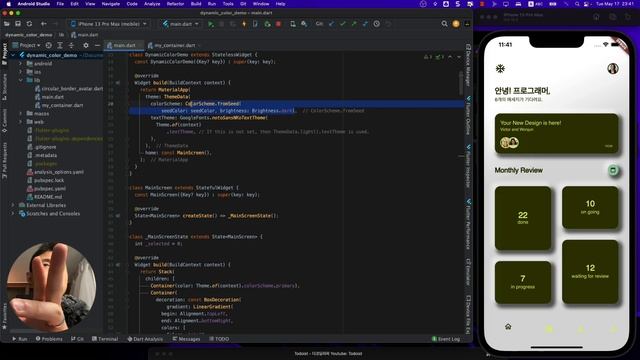Tap green calendar button beside Monthly Review
The height and width of the screenshot is (360, 640).
click(x=613, y=170)
